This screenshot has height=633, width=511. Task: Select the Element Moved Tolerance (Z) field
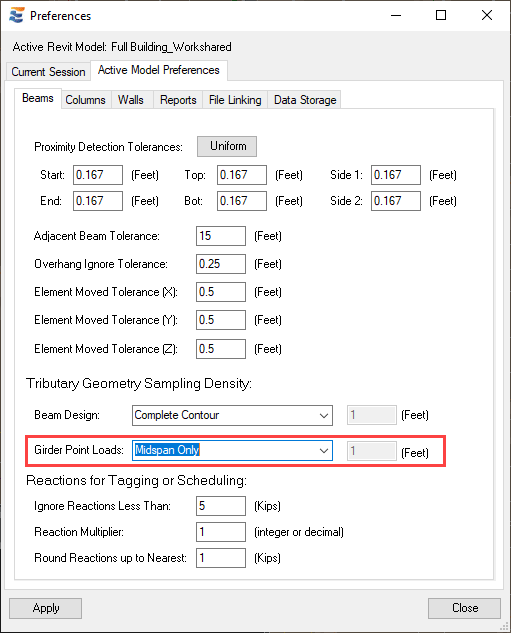[221, 349]
